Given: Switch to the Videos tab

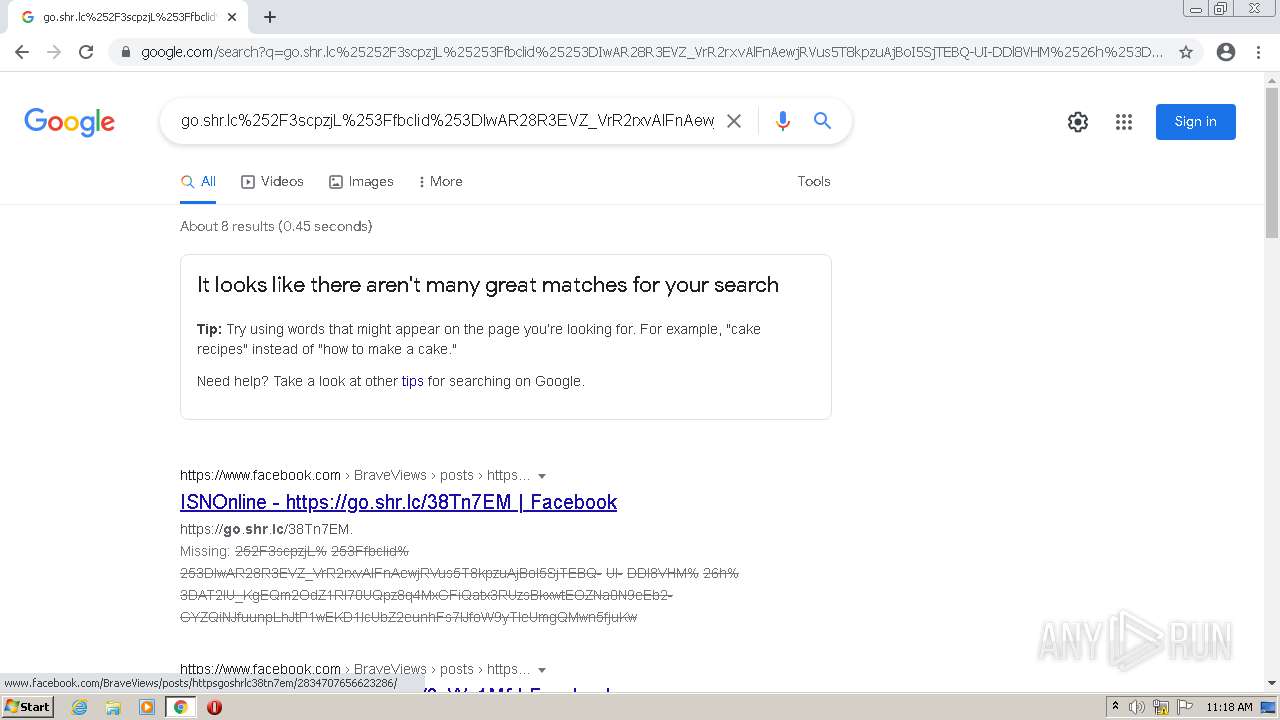Looking at the screenshot, I should click(x=272, y=182).
